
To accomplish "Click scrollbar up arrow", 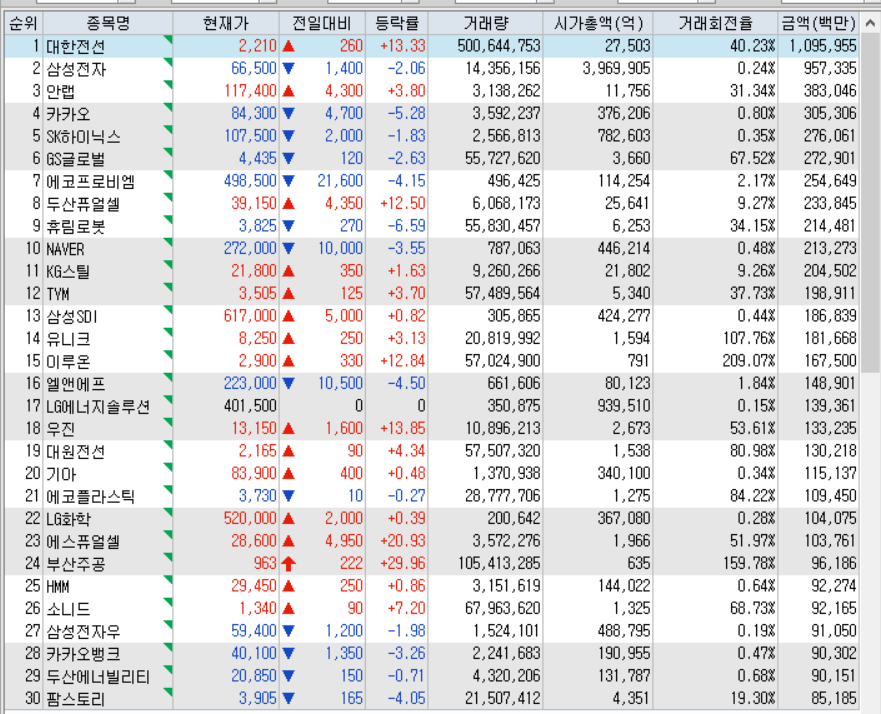I will [x=870, y=24].
